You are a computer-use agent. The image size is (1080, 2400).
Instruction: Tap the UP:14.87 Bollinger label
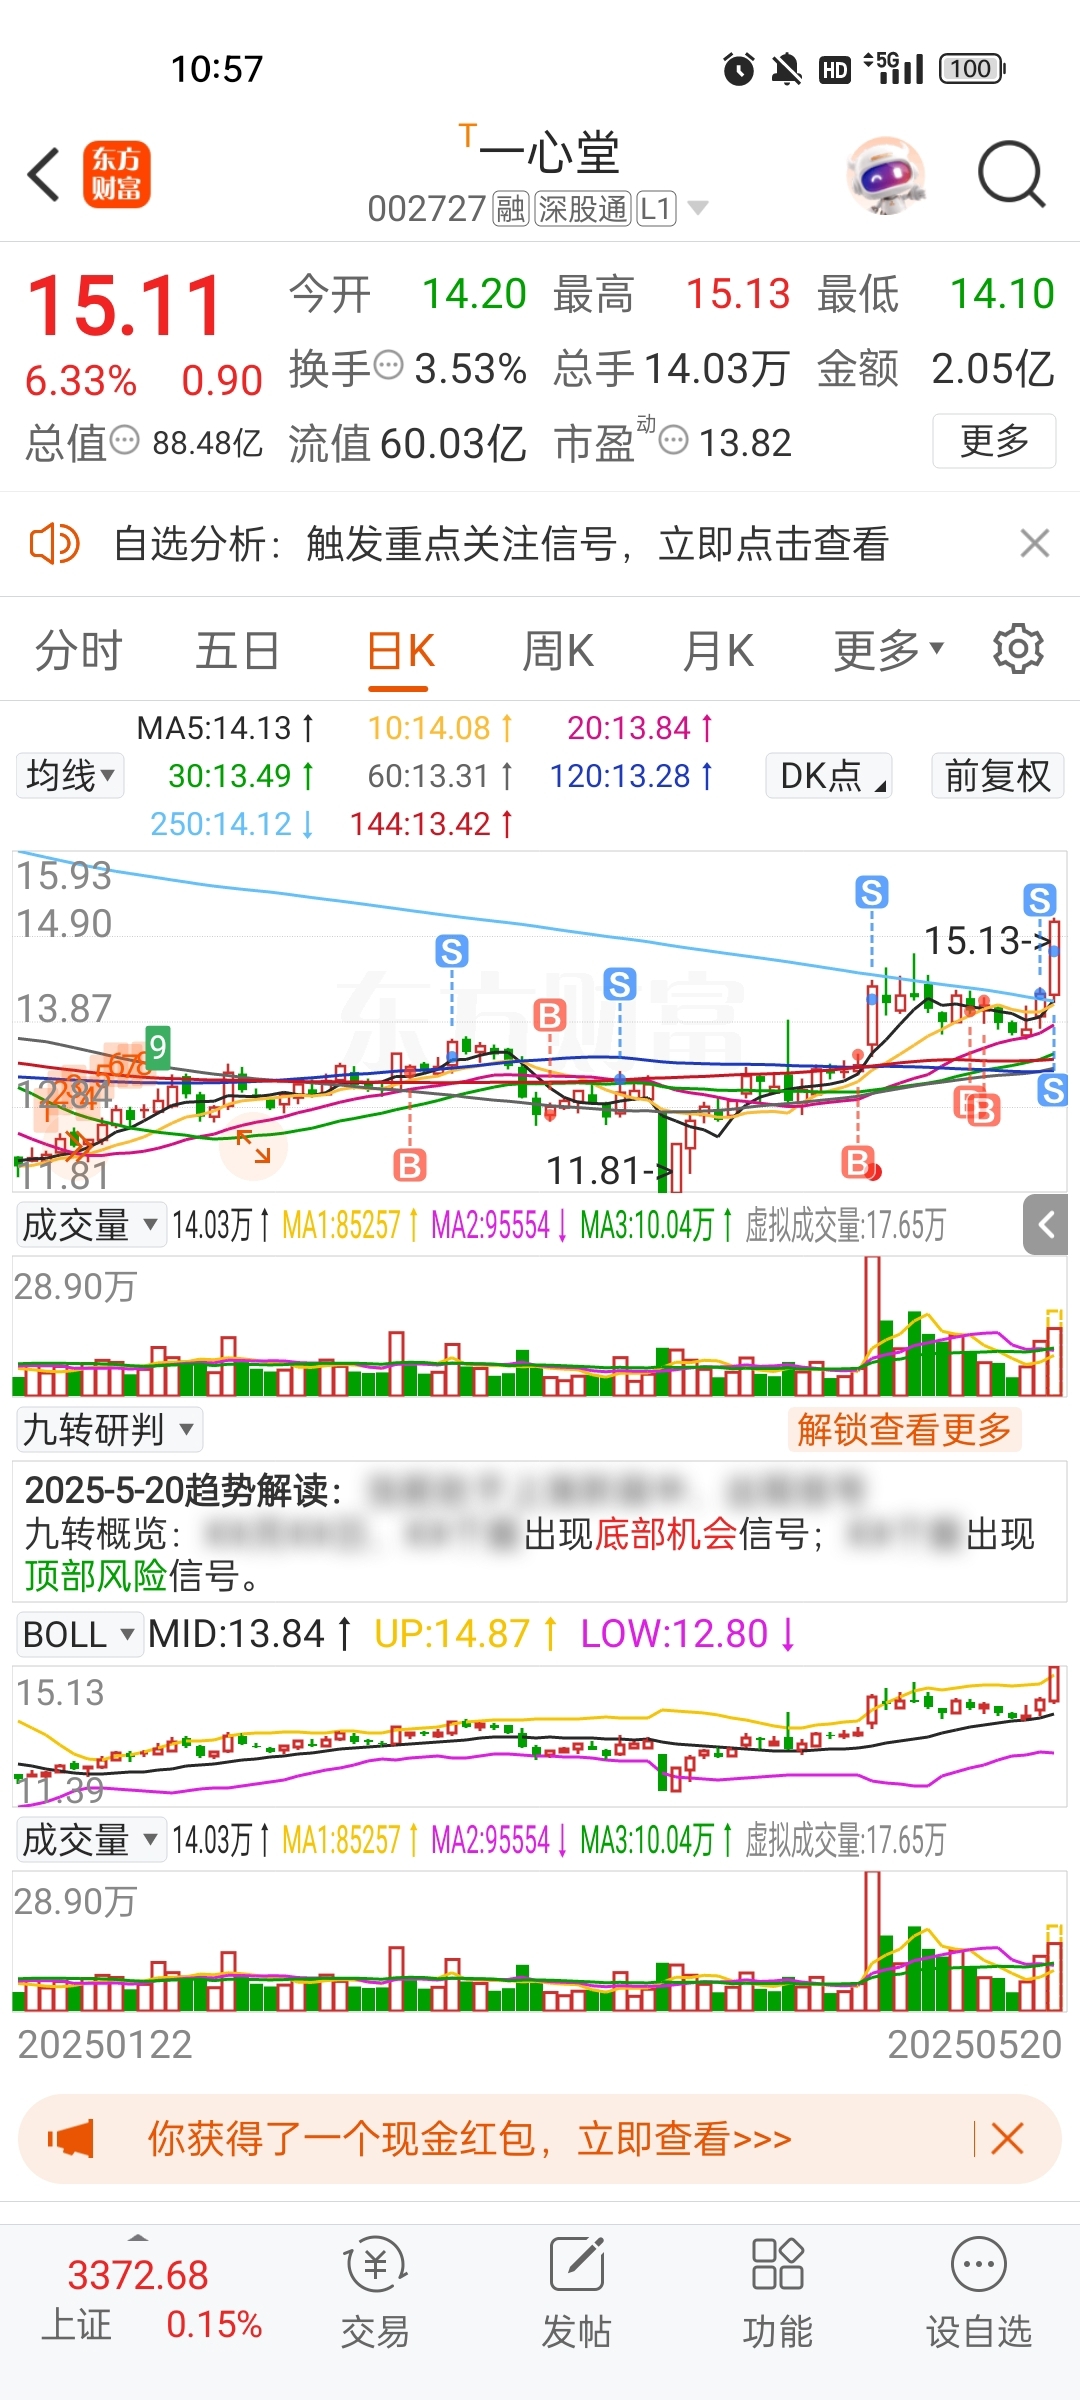click(x=466, y=1634)
